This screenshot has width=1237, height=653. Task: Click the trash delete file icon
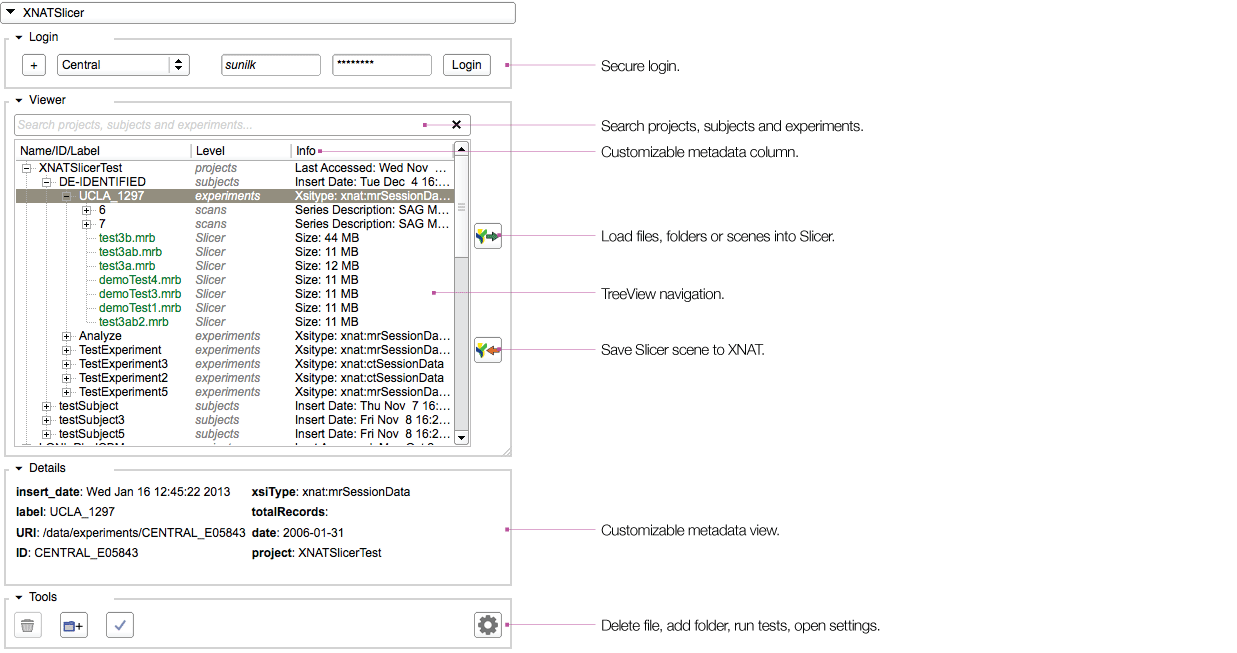tap(28, 626)
